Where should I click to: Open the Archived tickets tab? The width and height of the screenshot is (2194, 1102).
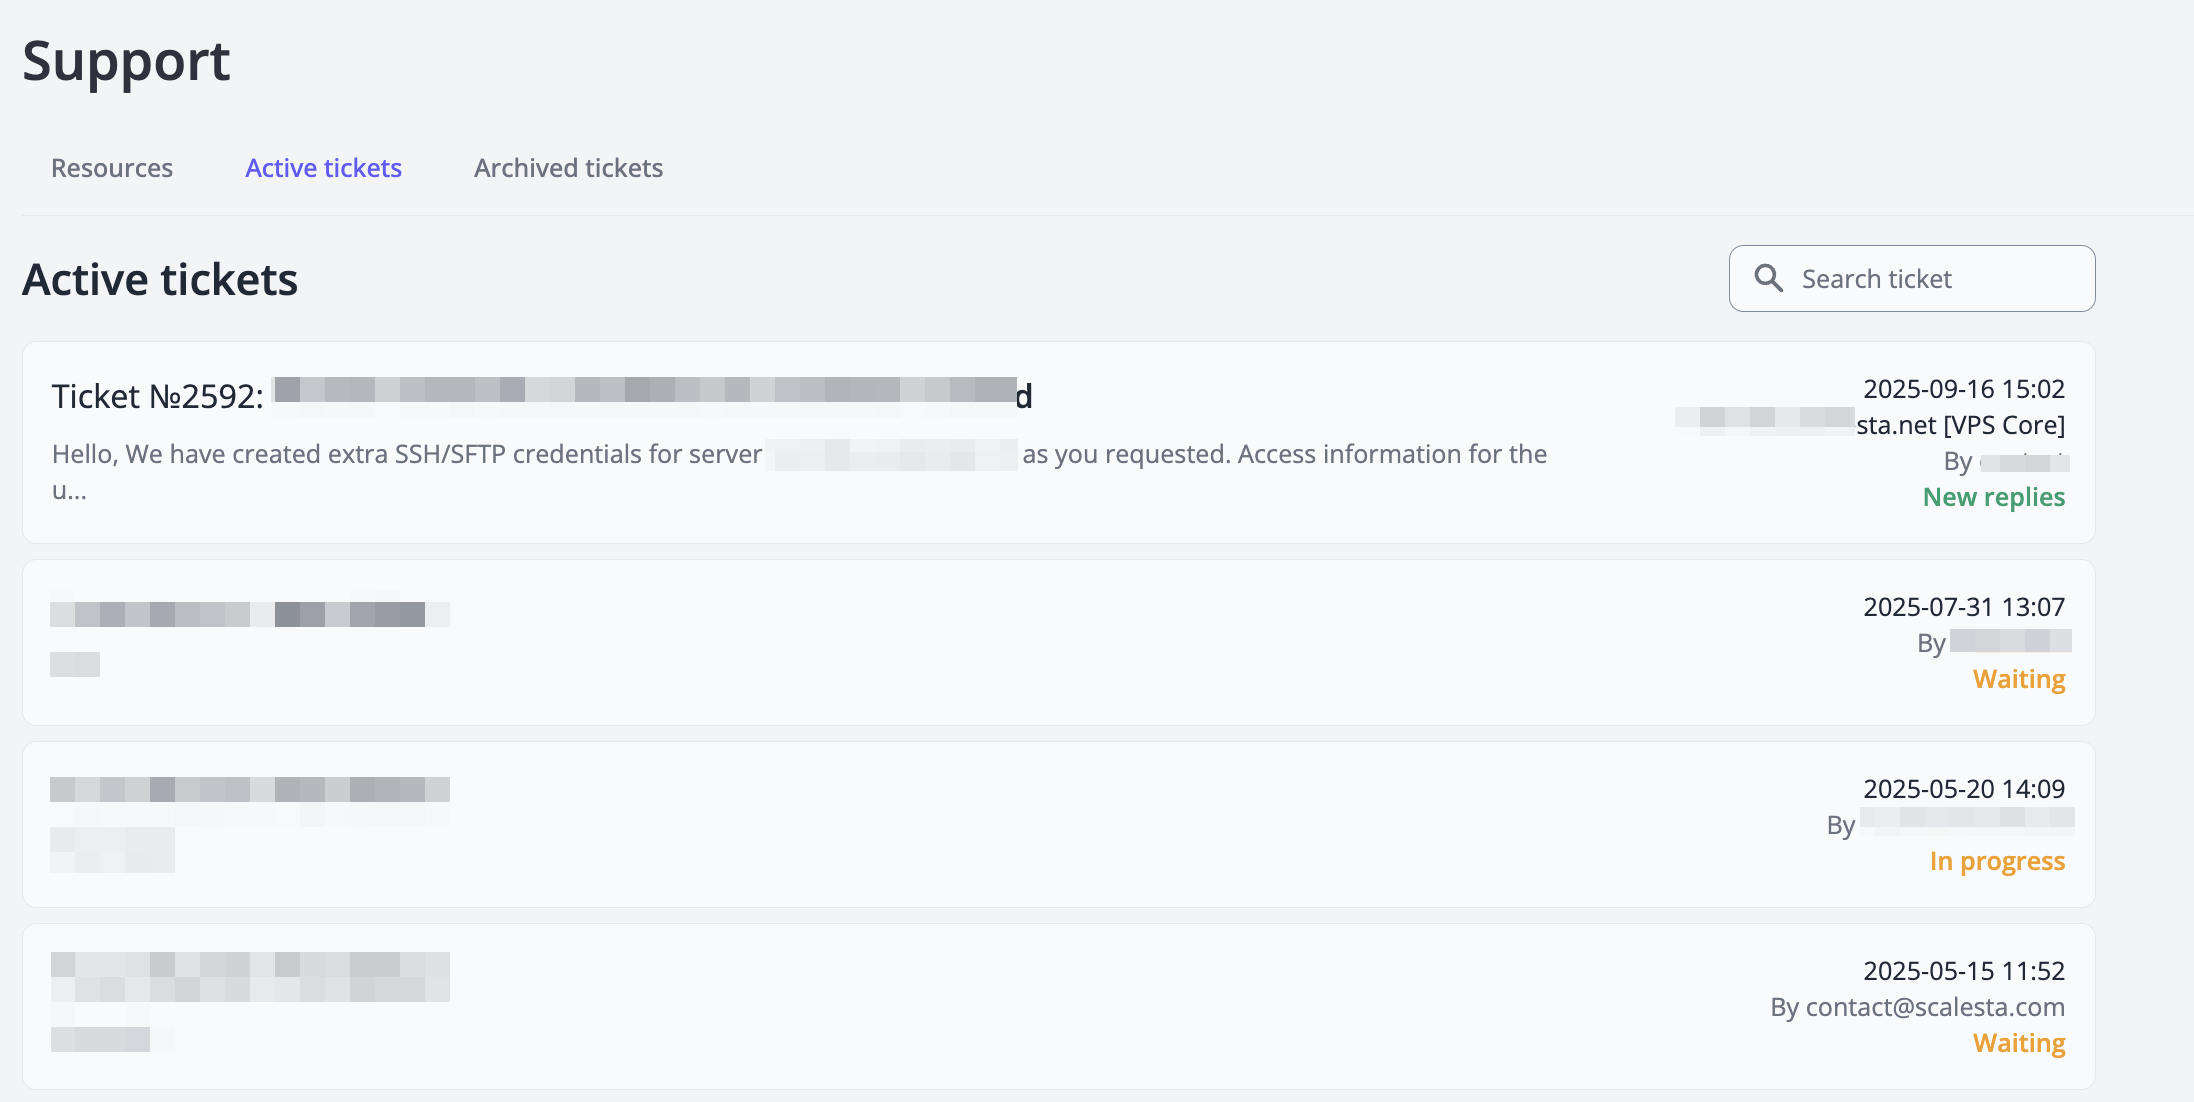[568, 168]
